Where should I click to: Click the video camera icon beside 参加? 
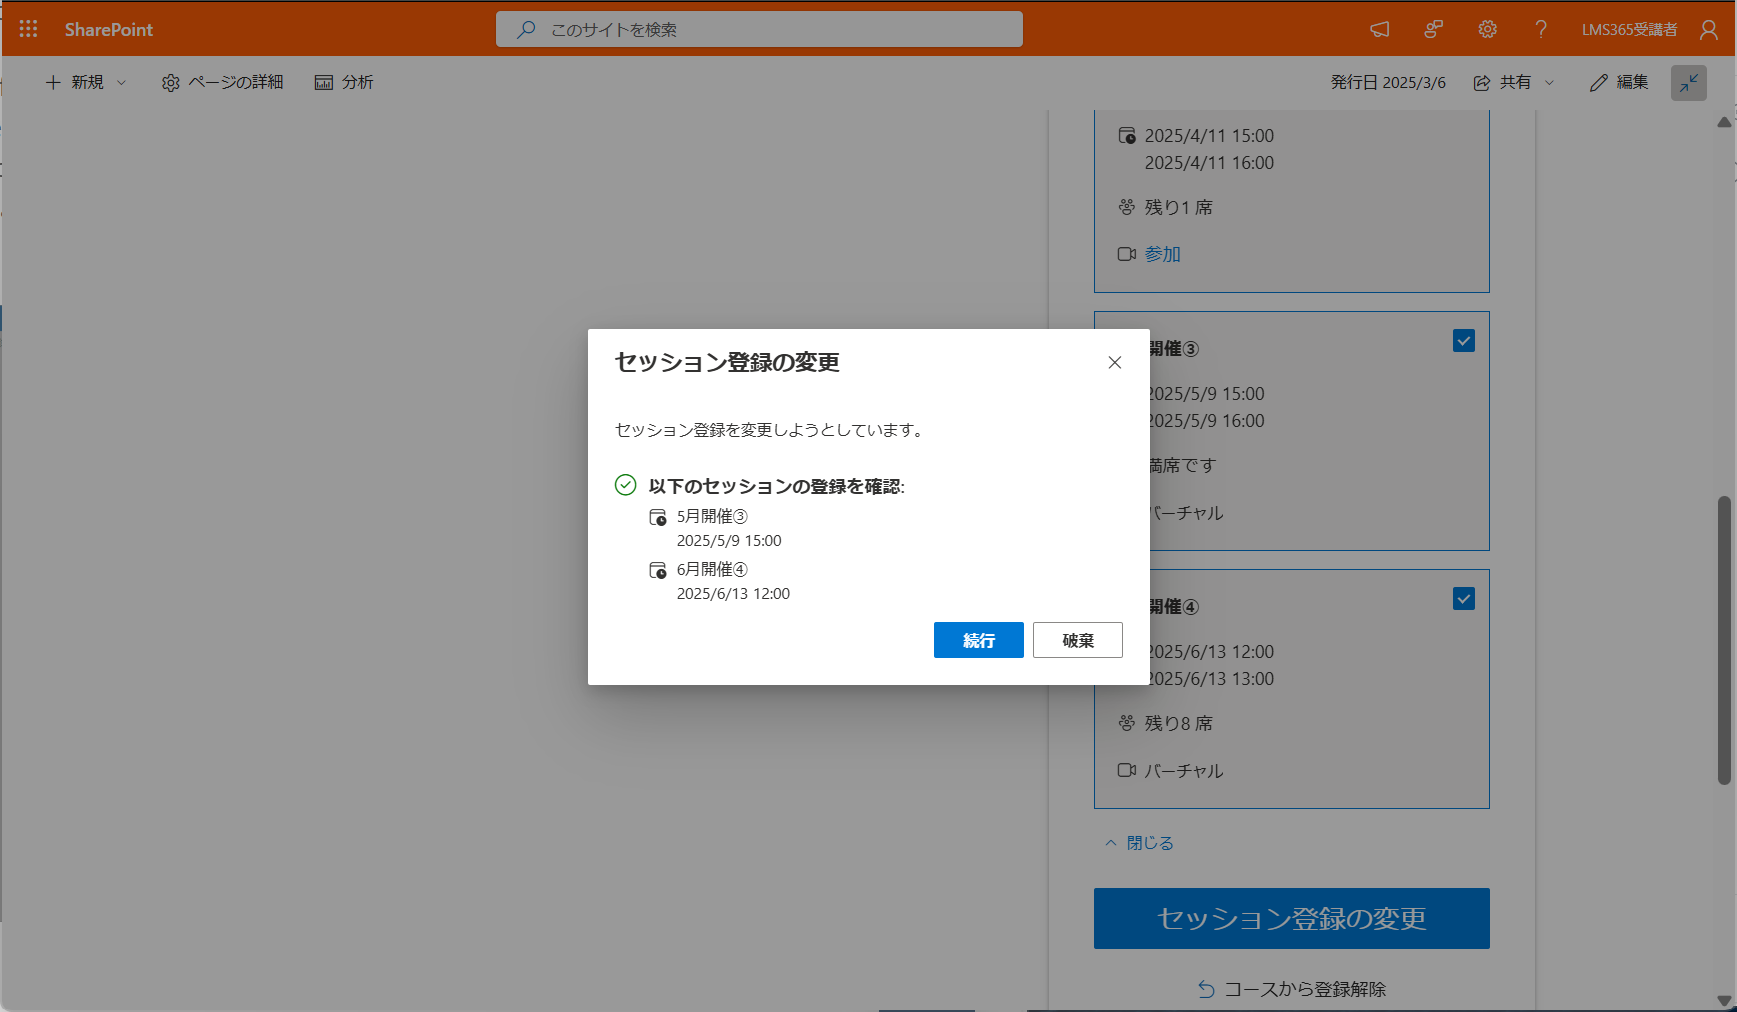pyautogui.click(x=1127, y=254)
